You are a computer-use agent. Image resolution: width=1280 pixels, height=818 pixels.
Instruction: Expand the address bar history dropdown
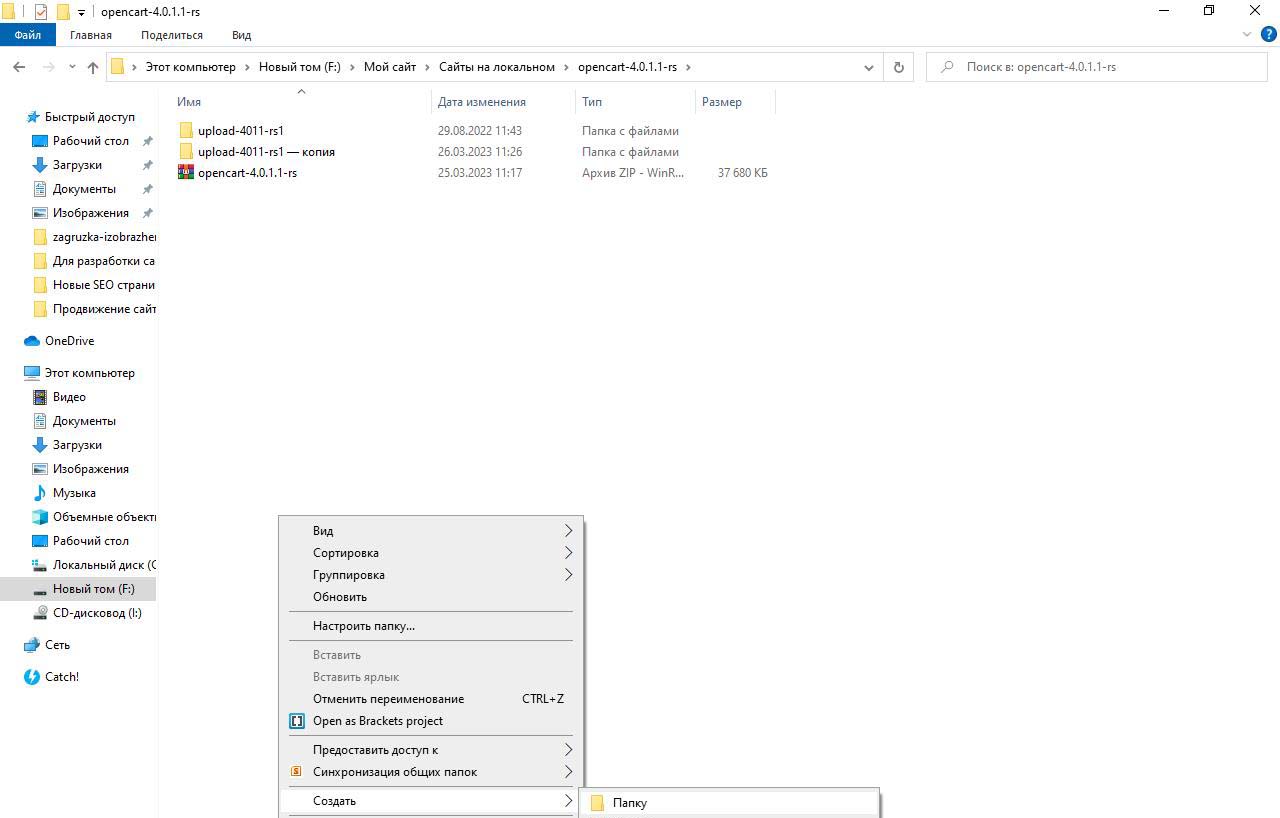[868, 67]
